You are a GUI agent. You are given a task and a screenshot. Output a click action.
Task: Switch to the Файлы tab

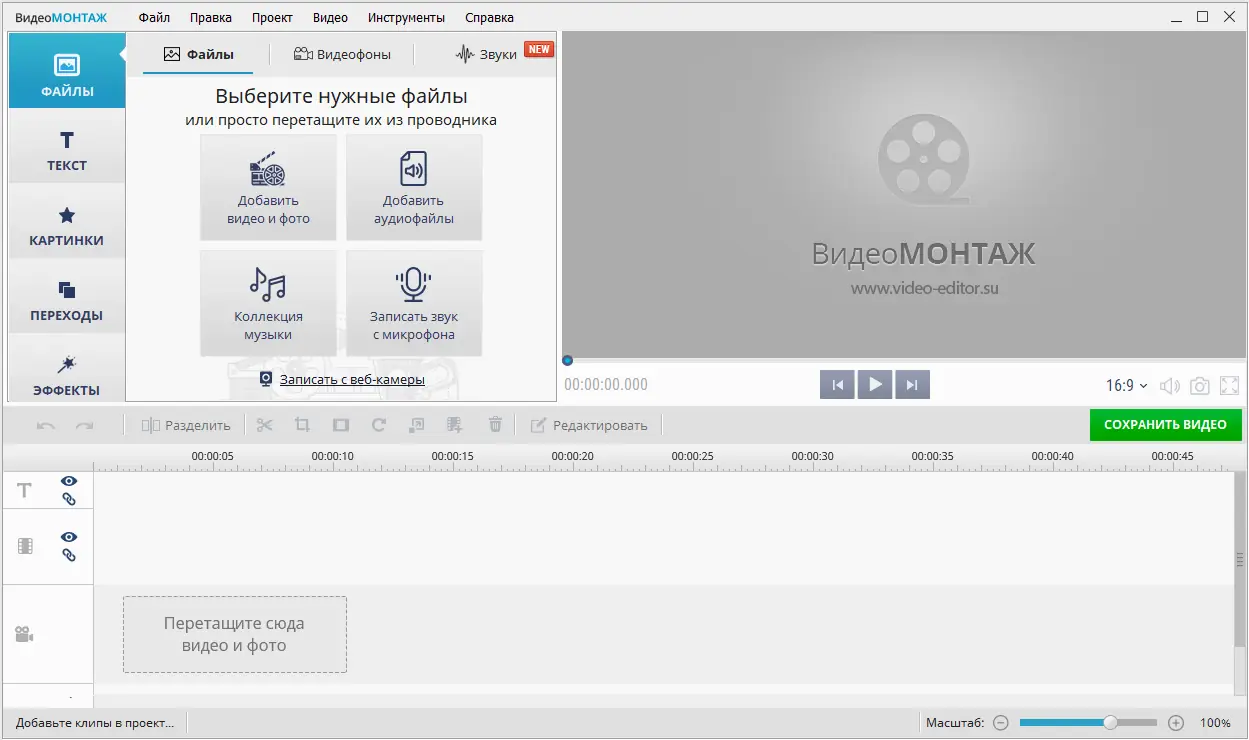point(198,54)
